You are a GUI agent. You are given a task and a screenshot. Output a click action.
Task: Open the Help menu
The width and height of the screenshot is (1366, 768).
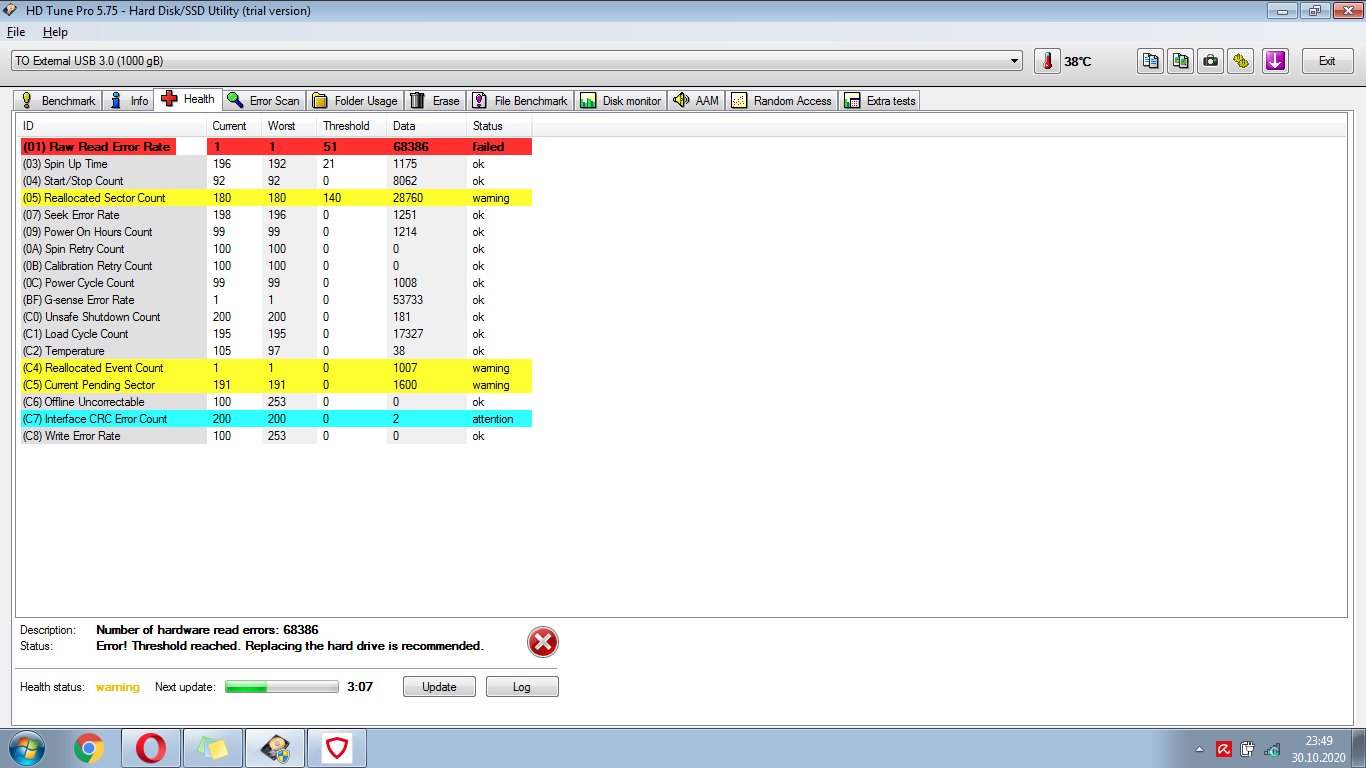(x=55, y=32)
